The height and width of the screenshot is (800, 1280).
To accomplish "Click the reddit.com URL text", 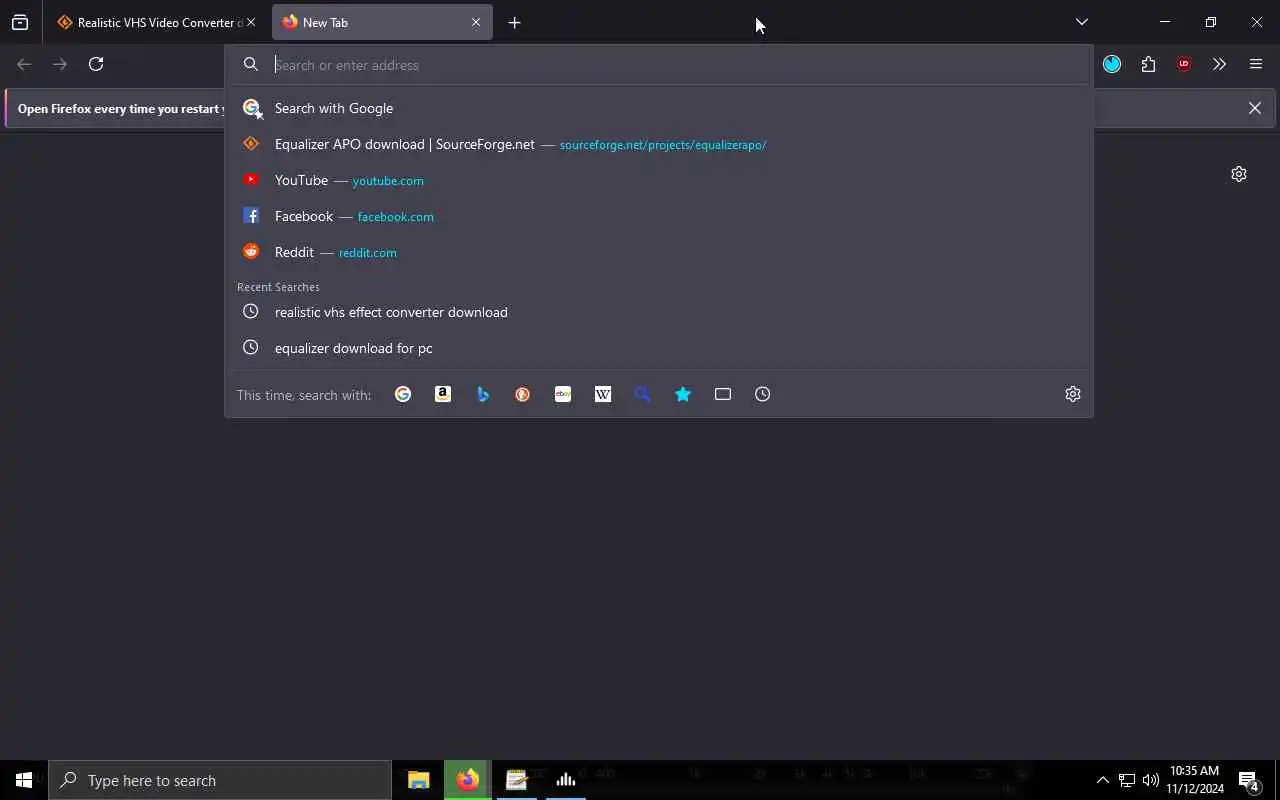I will pyautogui.click(x=368, y=253).
